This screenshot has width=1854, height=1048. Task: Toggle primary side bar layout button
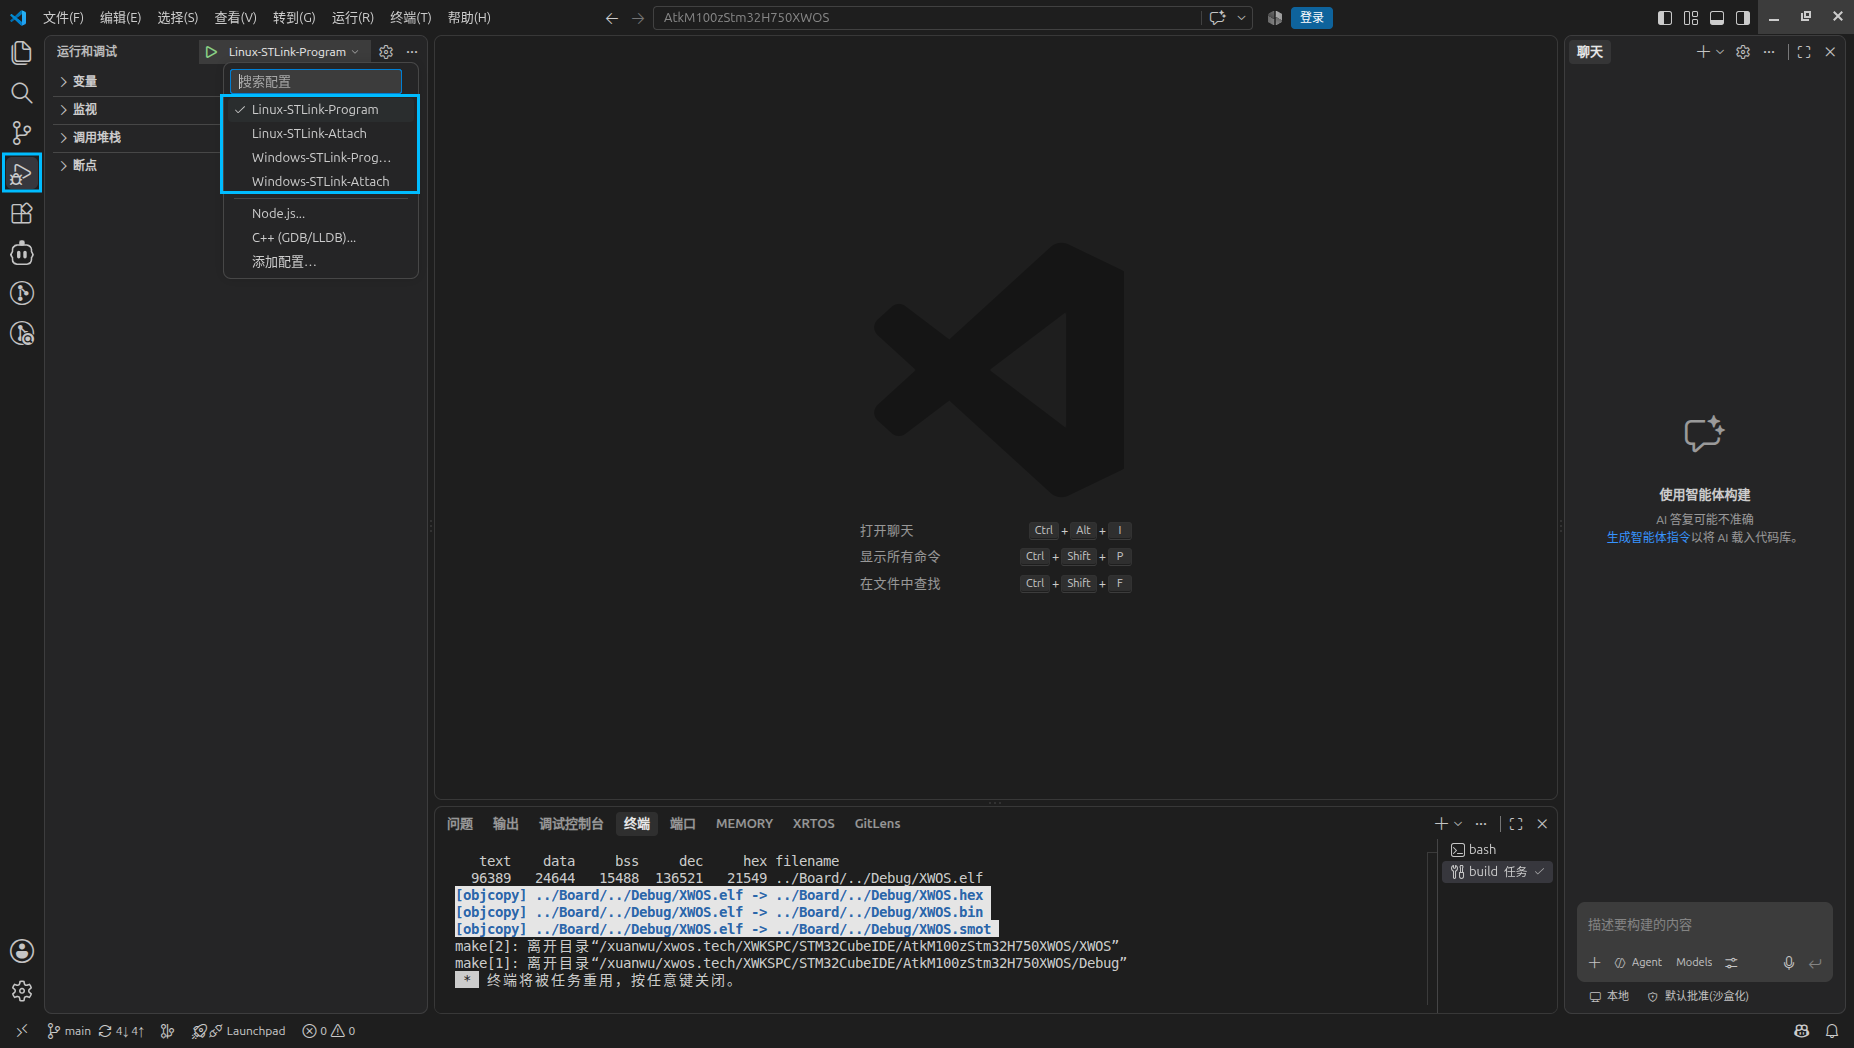[1665, 18]
